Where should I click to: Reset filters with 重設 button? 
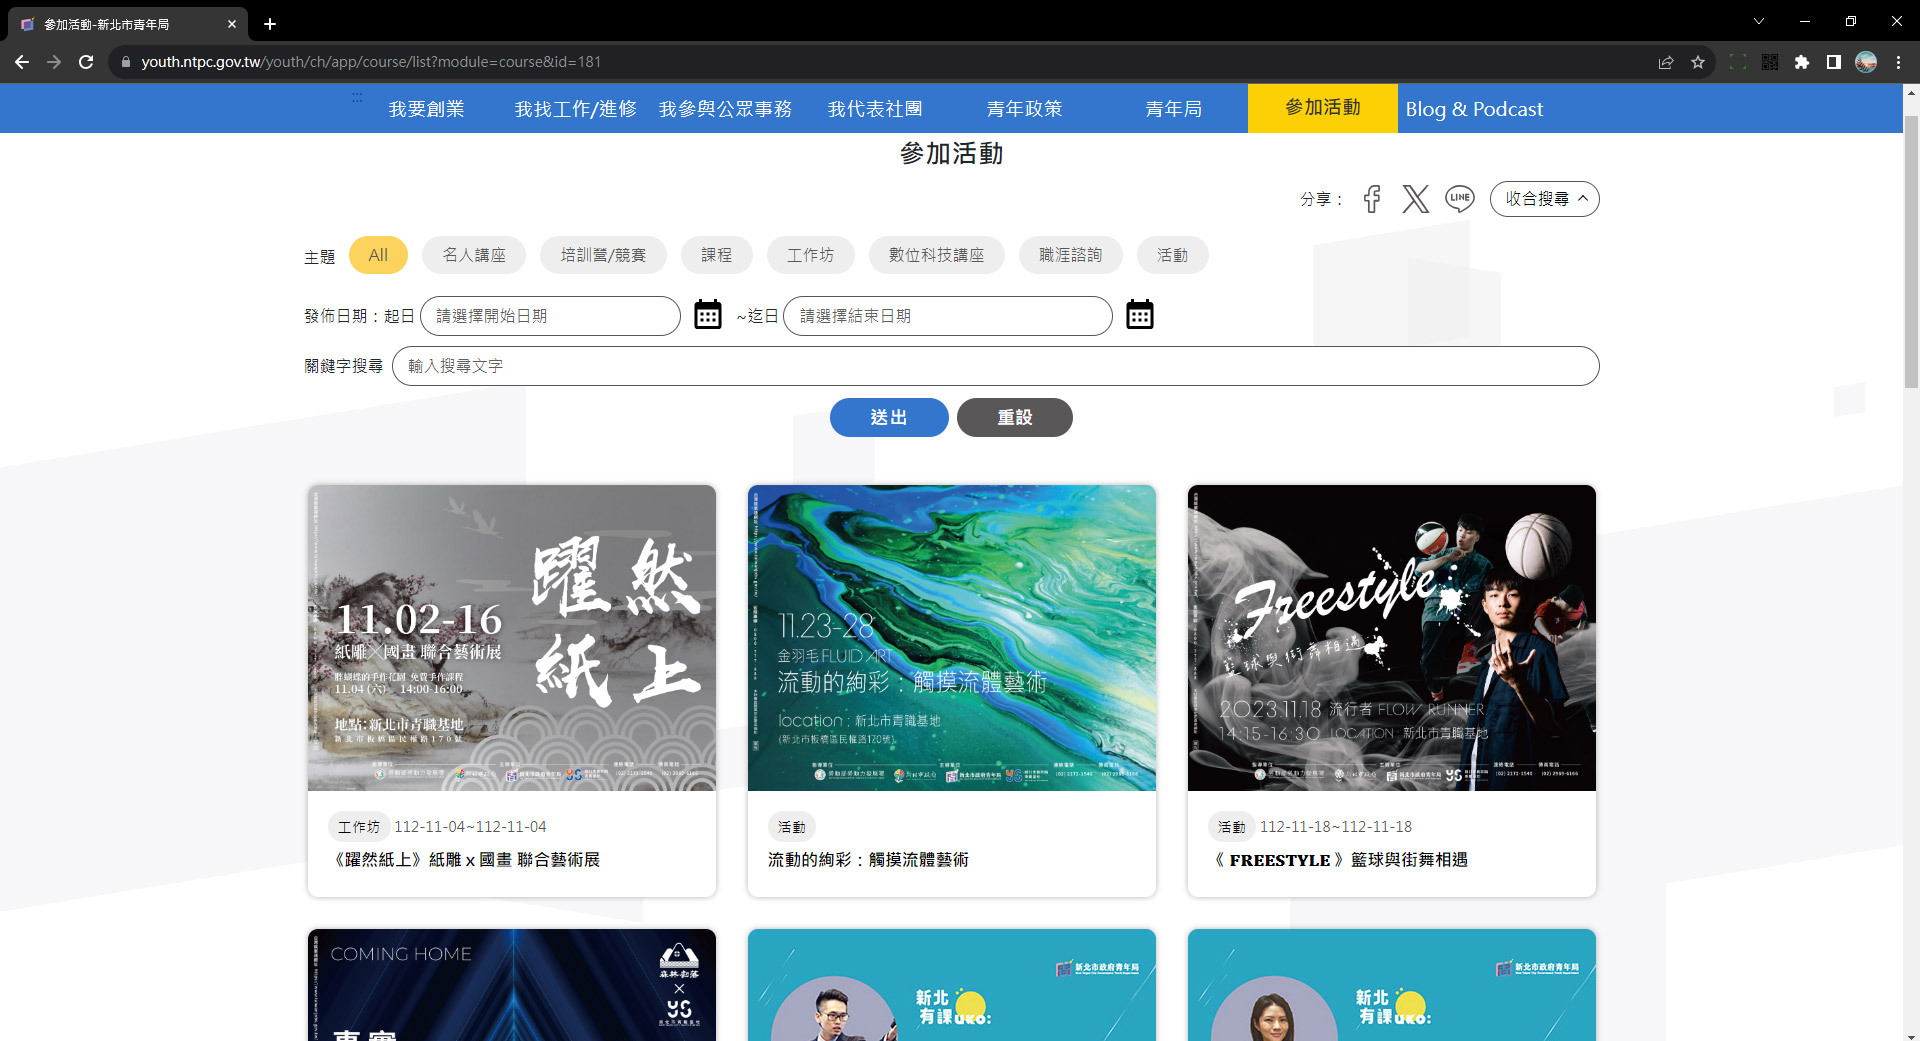[x=1014, y=417]
